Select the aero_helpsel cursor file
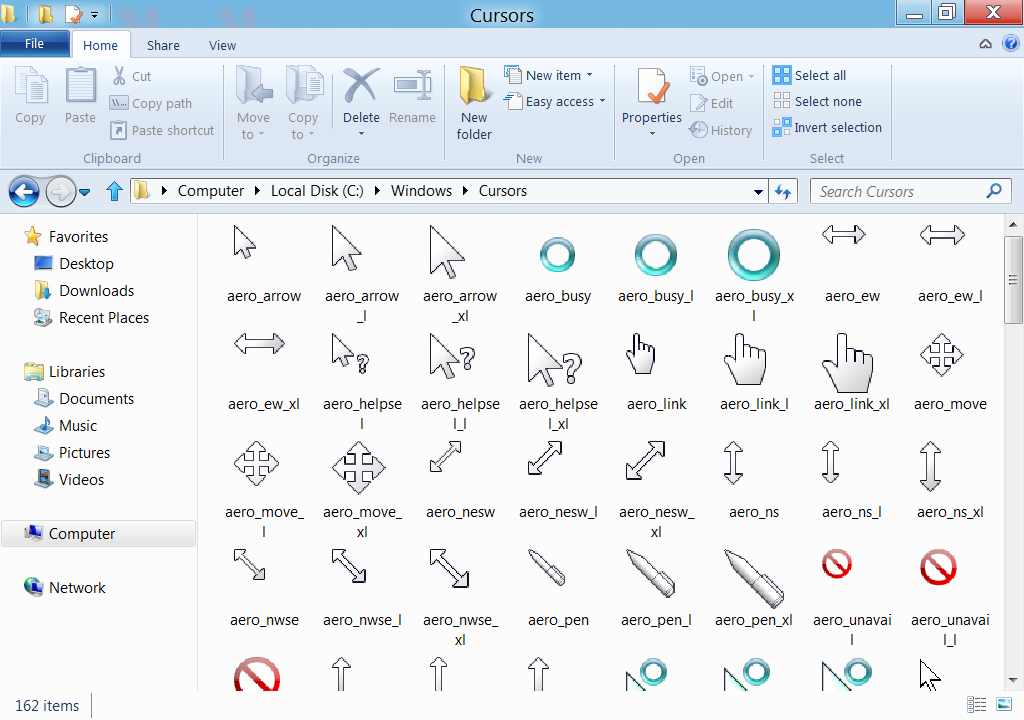 tap(362, 382)
